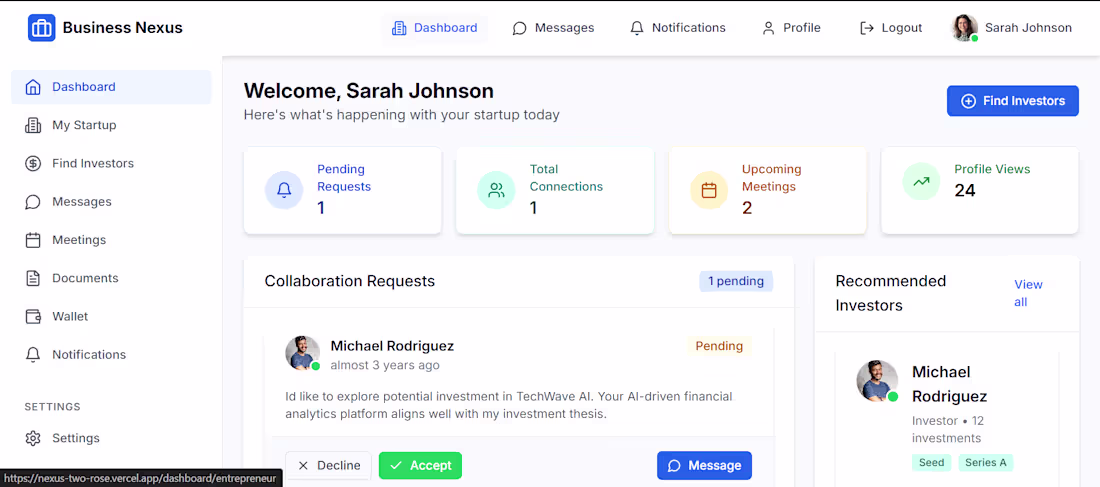Click Michael Rodriguez name in the collaboration request
The width and height of the screenshot is (1100, 487).
tap(392, 346)
